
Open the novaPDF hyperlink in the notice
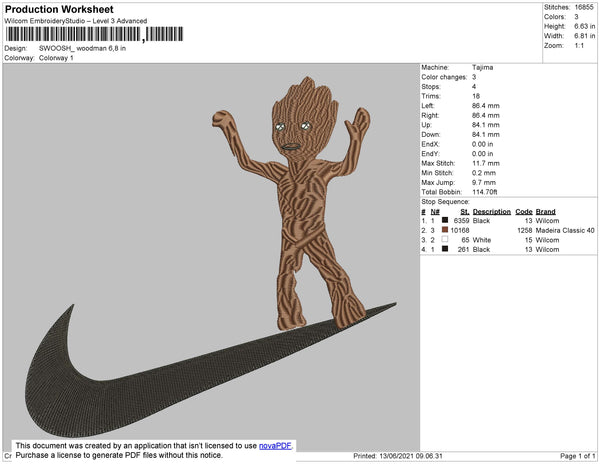tap(275, 446)
